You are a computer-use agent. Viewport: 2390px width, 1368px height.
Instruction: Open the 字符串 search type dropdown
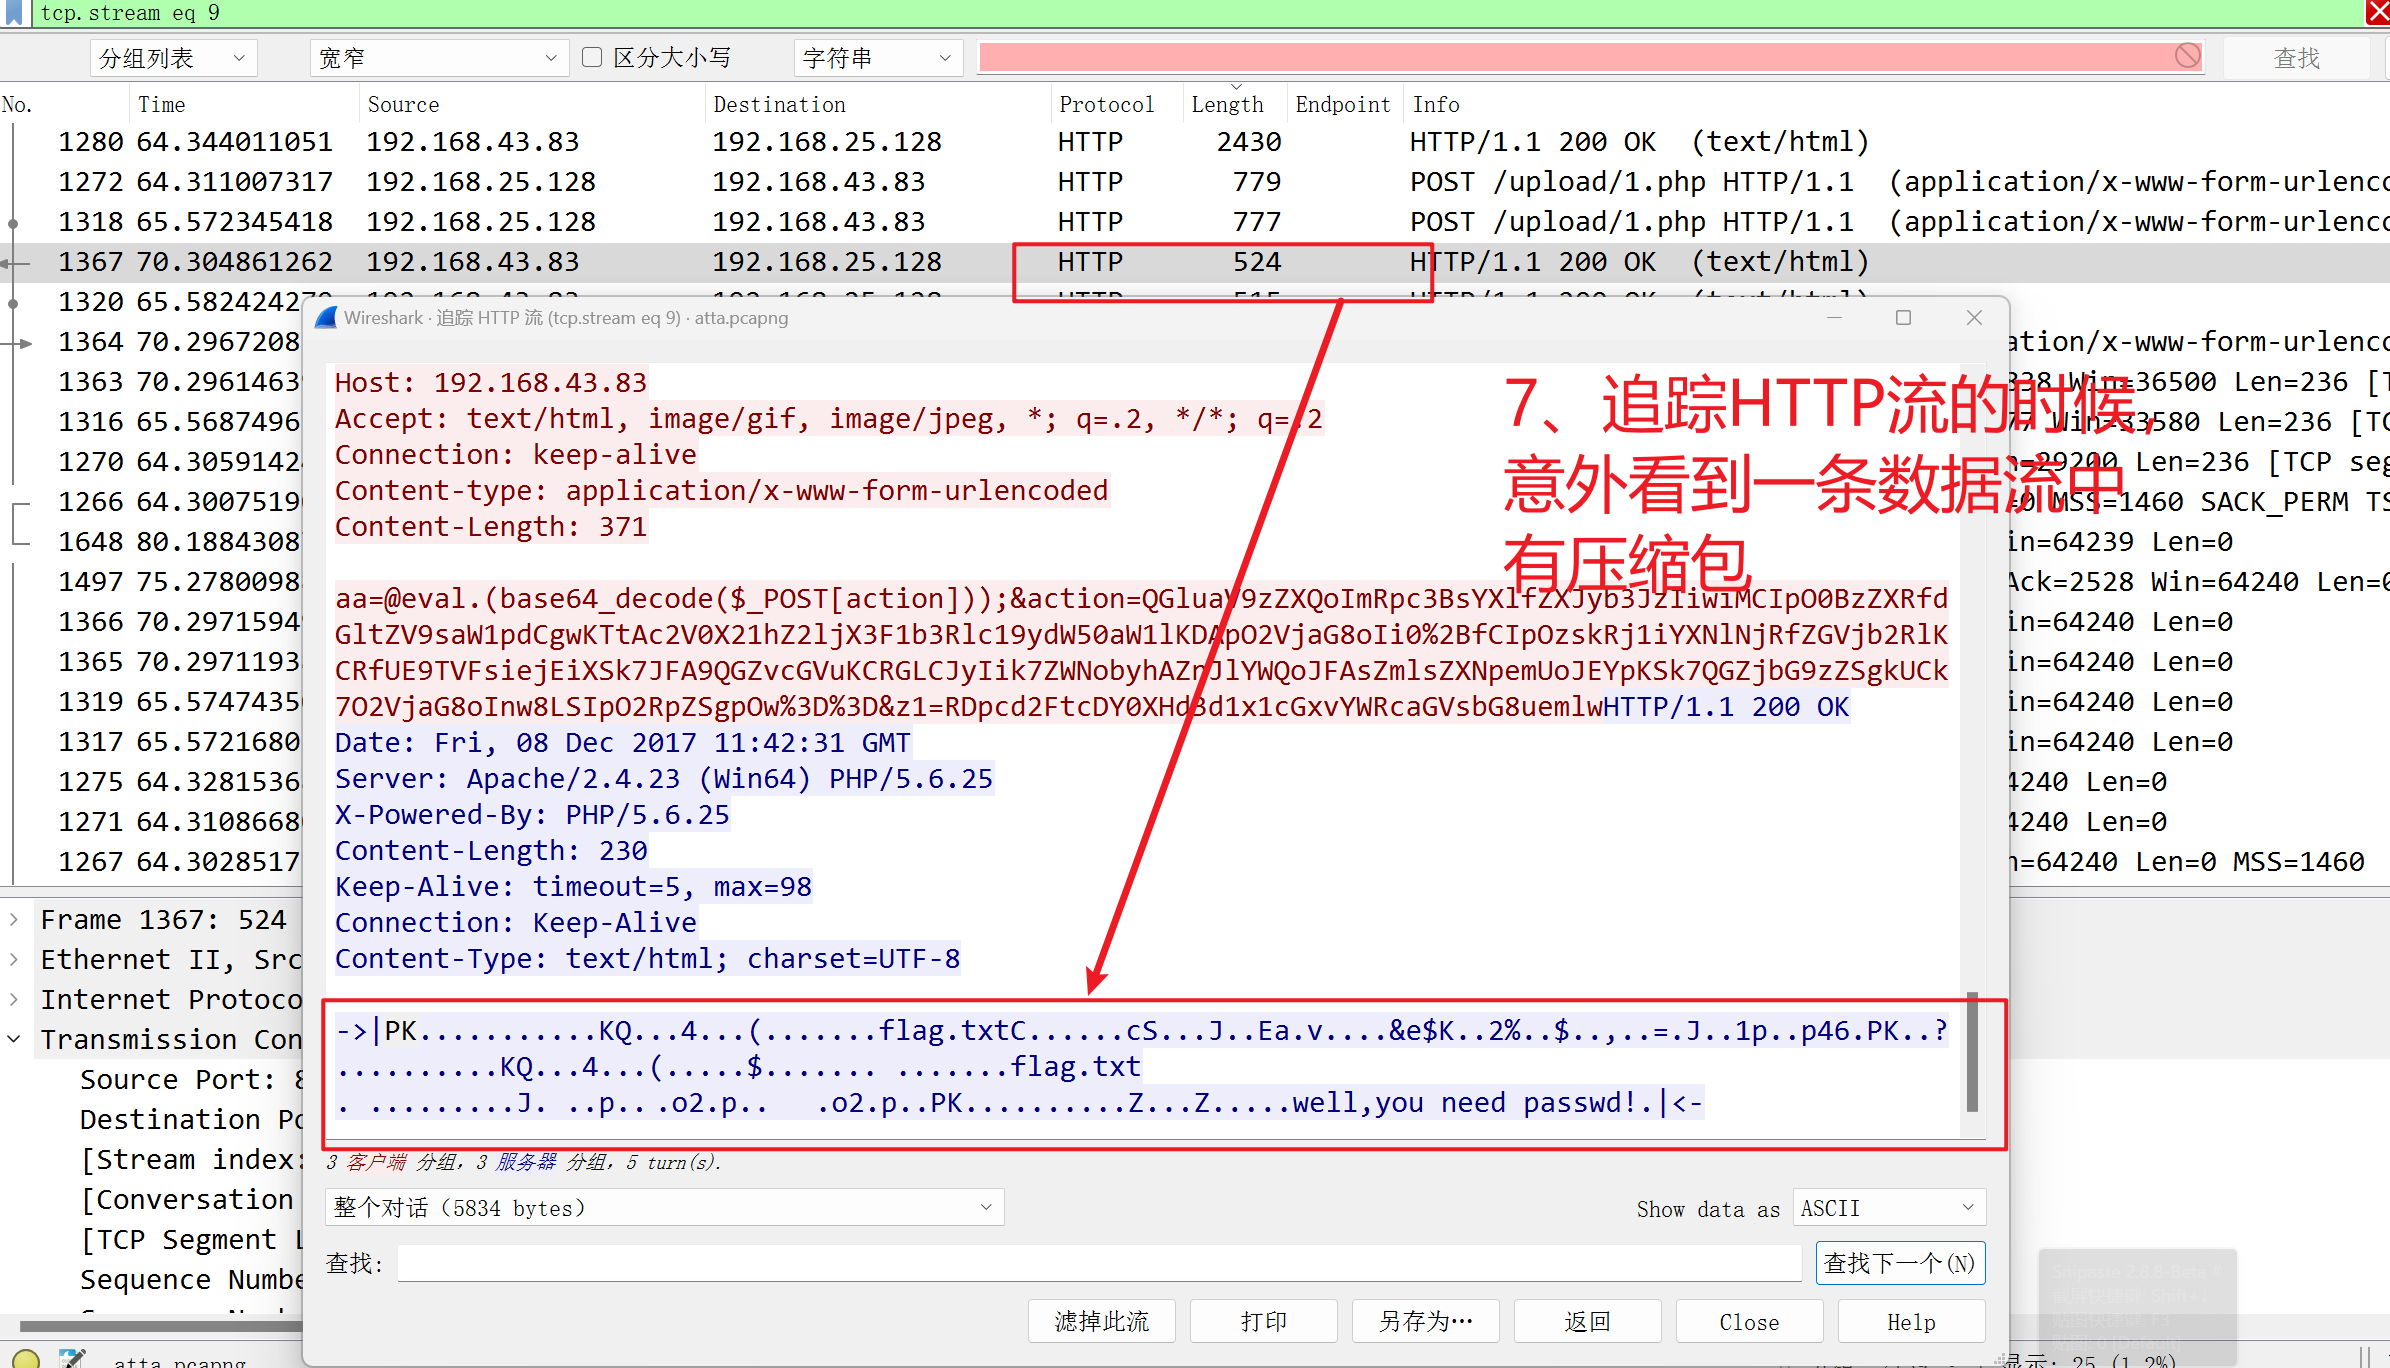pos(877,58)
